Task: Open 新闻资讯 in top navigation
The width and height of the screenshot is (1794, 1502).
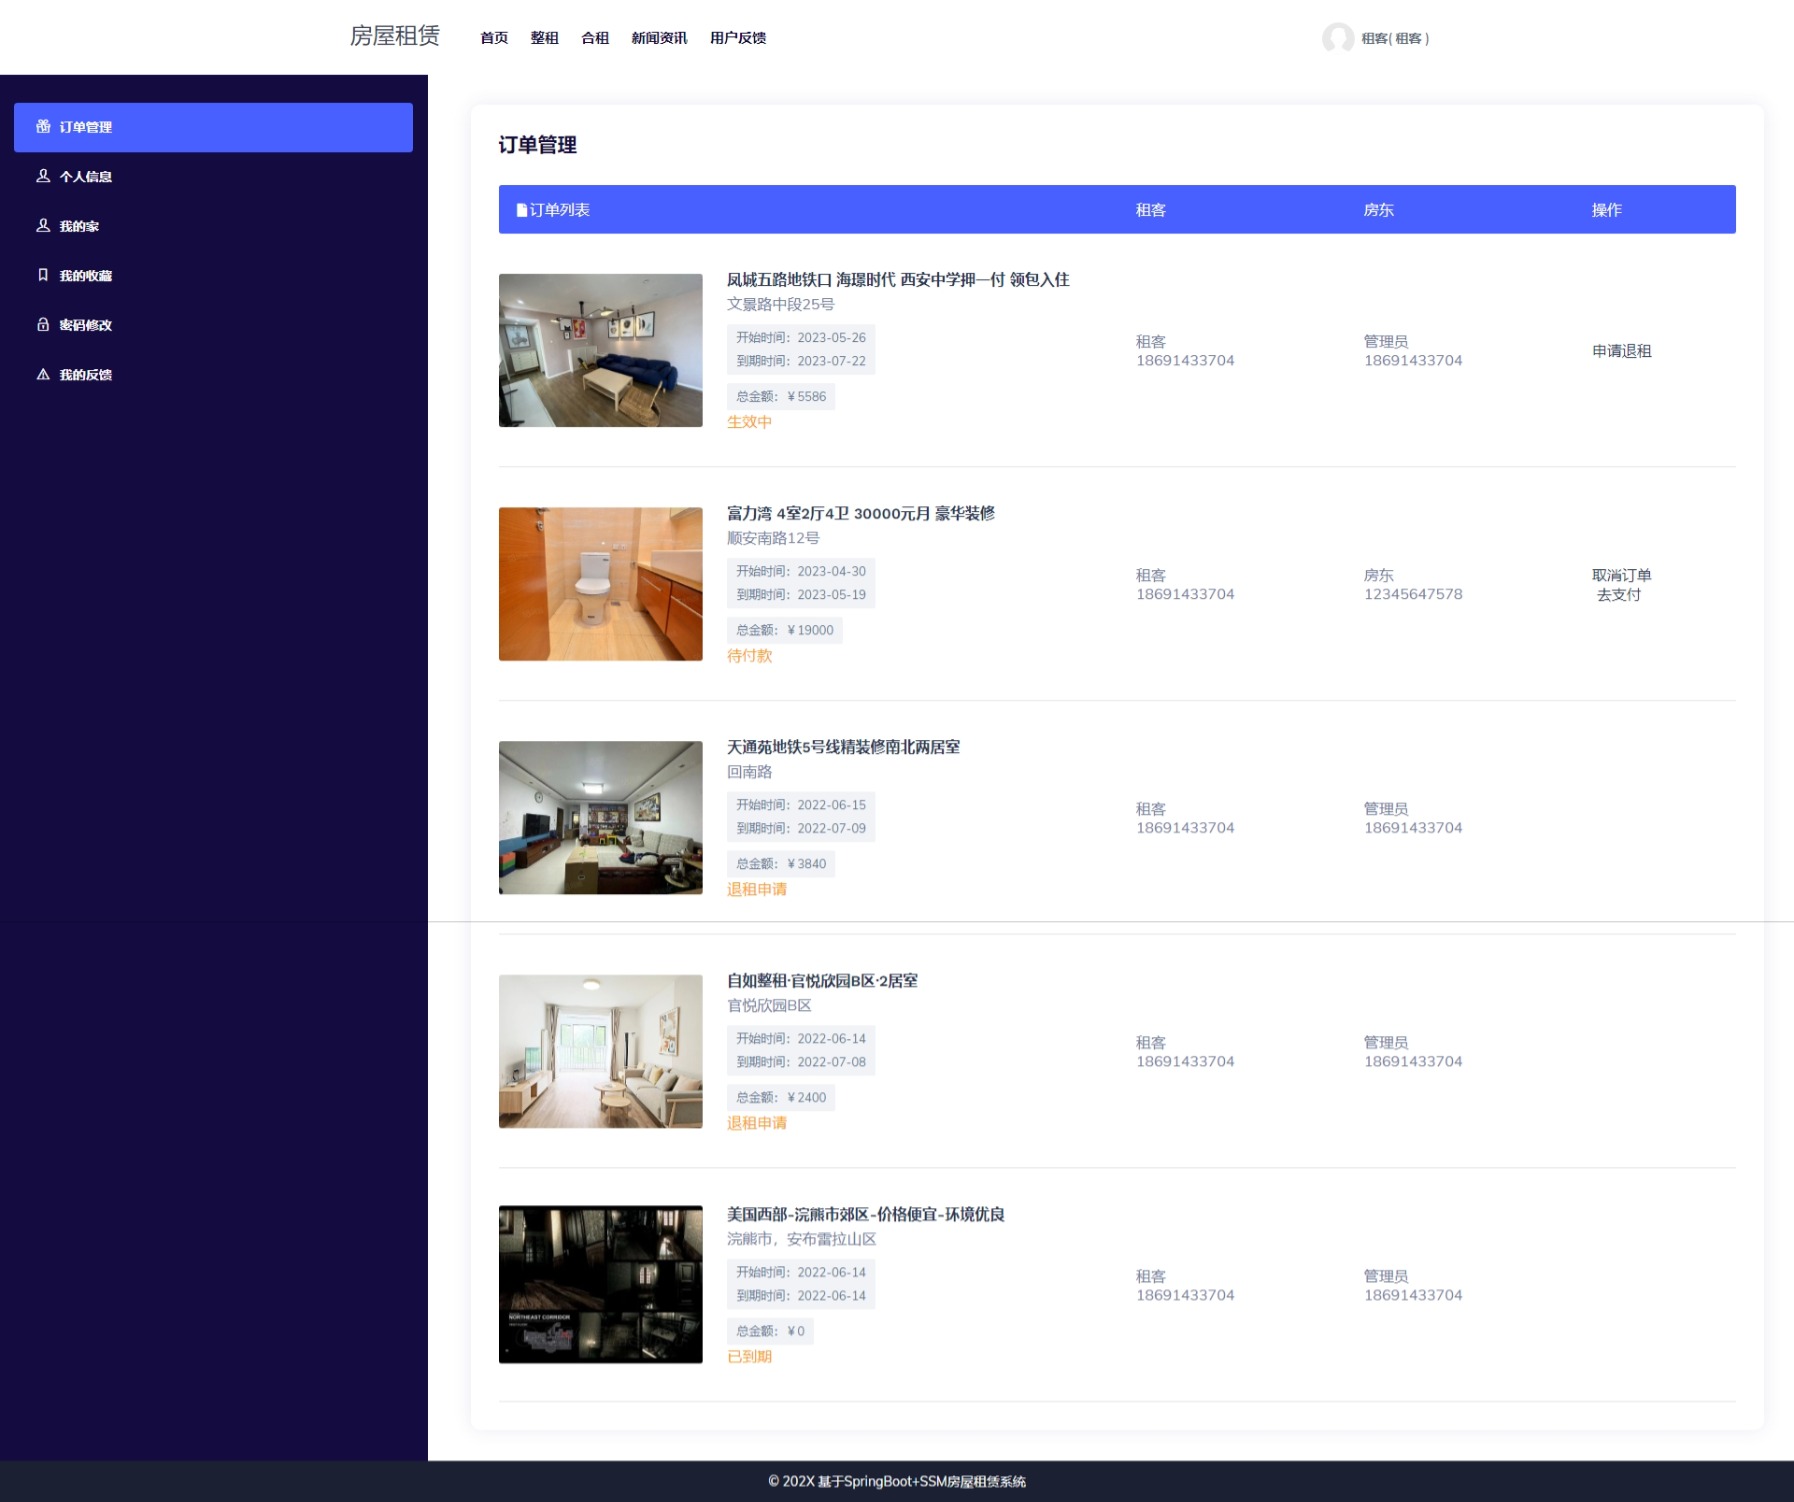Action: click(x=659, y=38)
